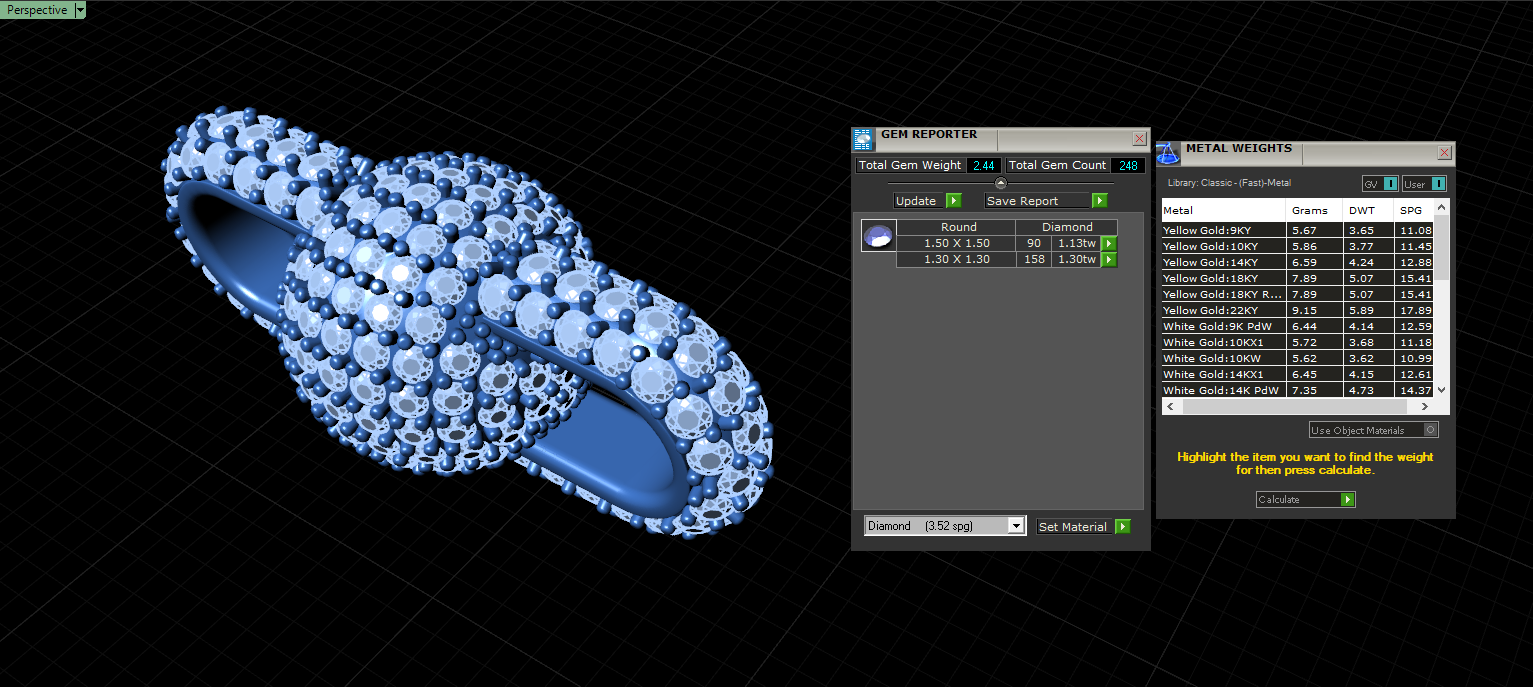Image resolution: width=1533 pixels, height=687 pixels.
Task: Click the green arrow next to Update
Action: click(x=953, y=201)
